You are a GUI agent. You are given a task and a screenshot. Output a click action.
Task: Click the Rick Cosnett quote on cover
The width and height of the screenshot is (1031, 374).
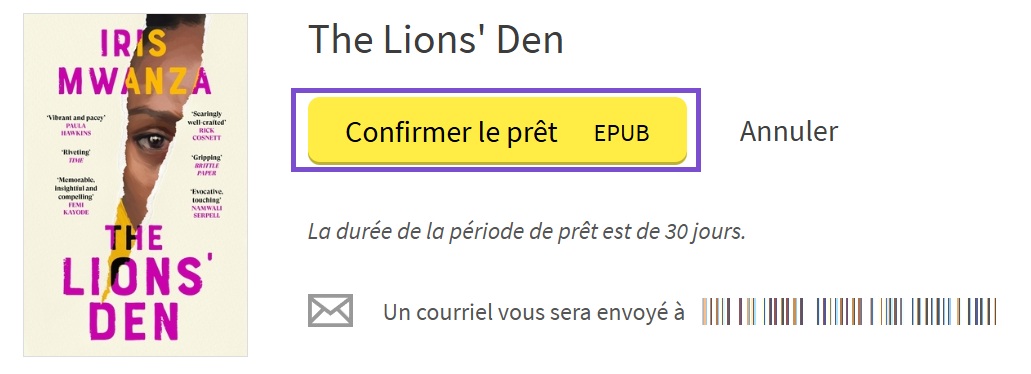click(208, 126)
